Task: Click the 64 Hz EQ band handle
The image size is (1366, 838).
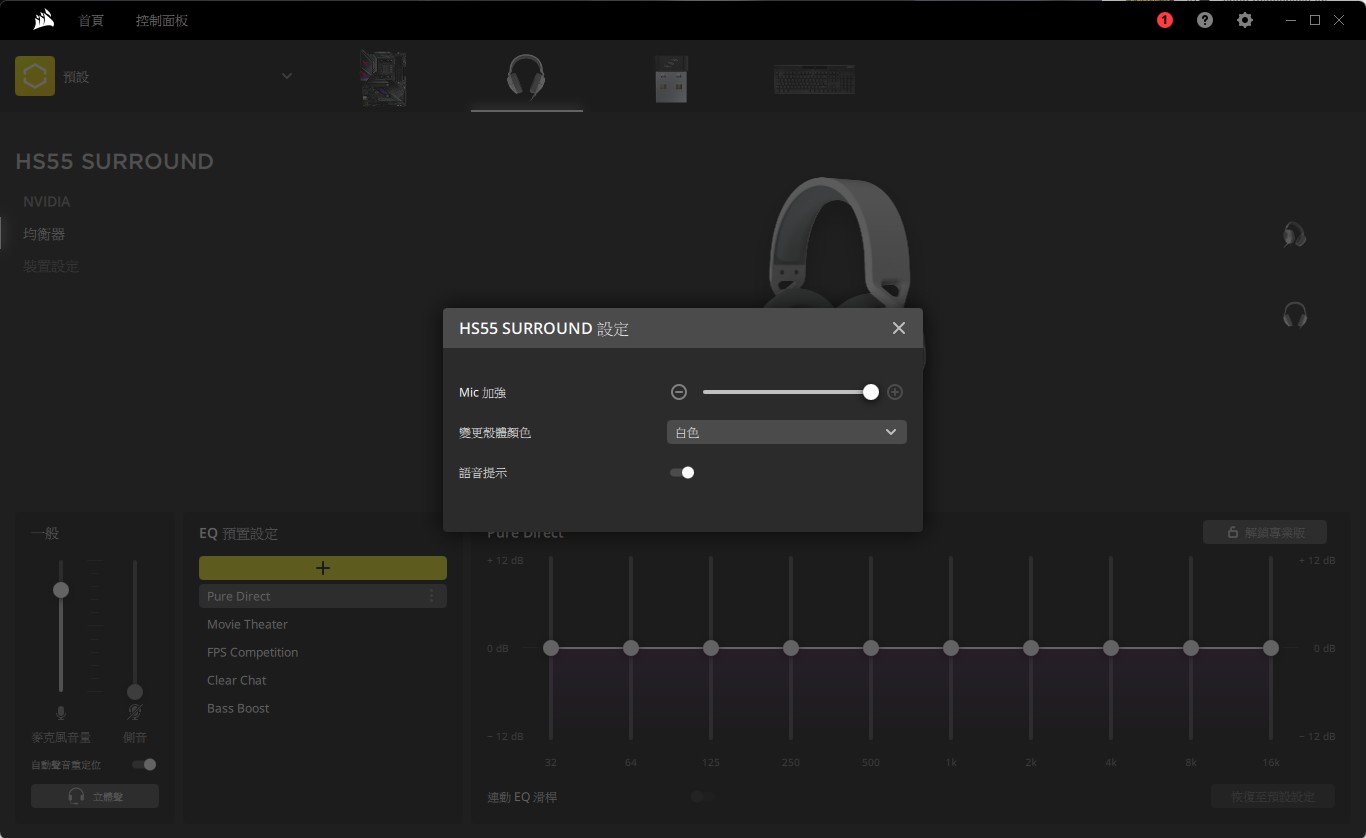Action: click(x=631, y=648)
